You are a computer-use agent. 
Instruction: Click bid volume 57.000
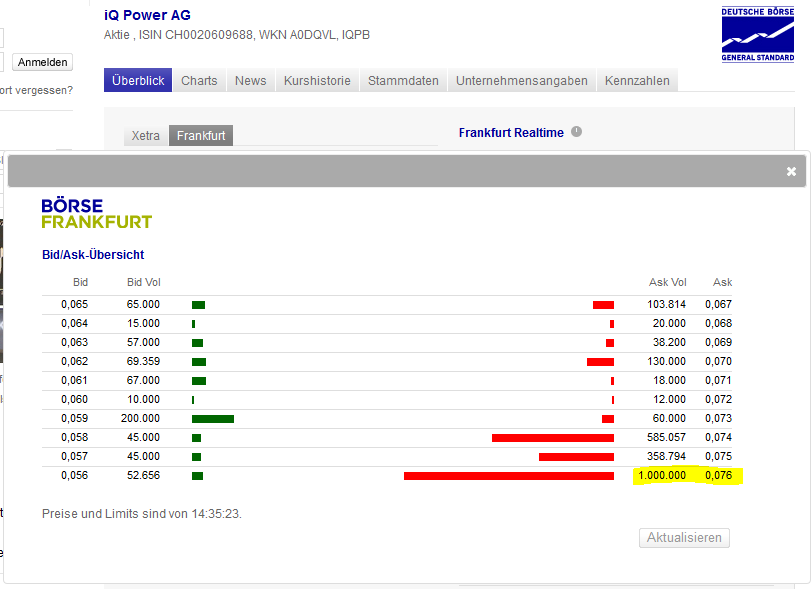[x=143, y=342]
